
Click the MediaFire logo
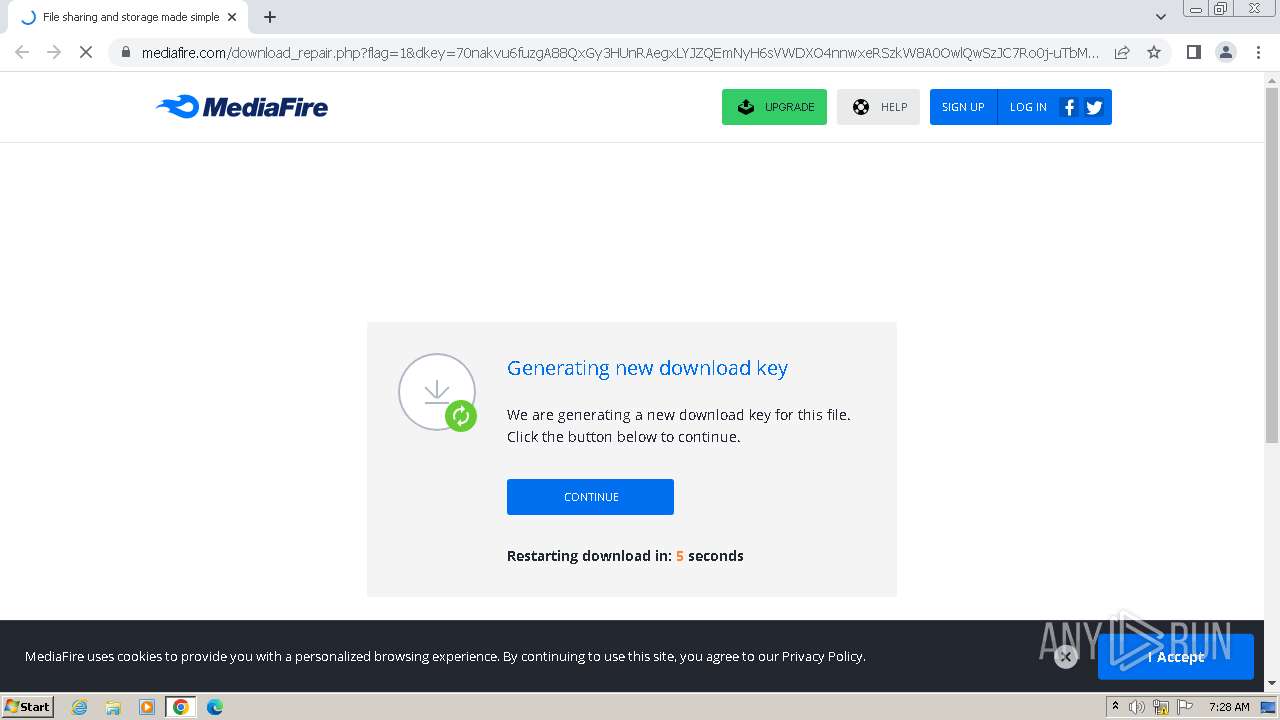[x=242, y=106]
